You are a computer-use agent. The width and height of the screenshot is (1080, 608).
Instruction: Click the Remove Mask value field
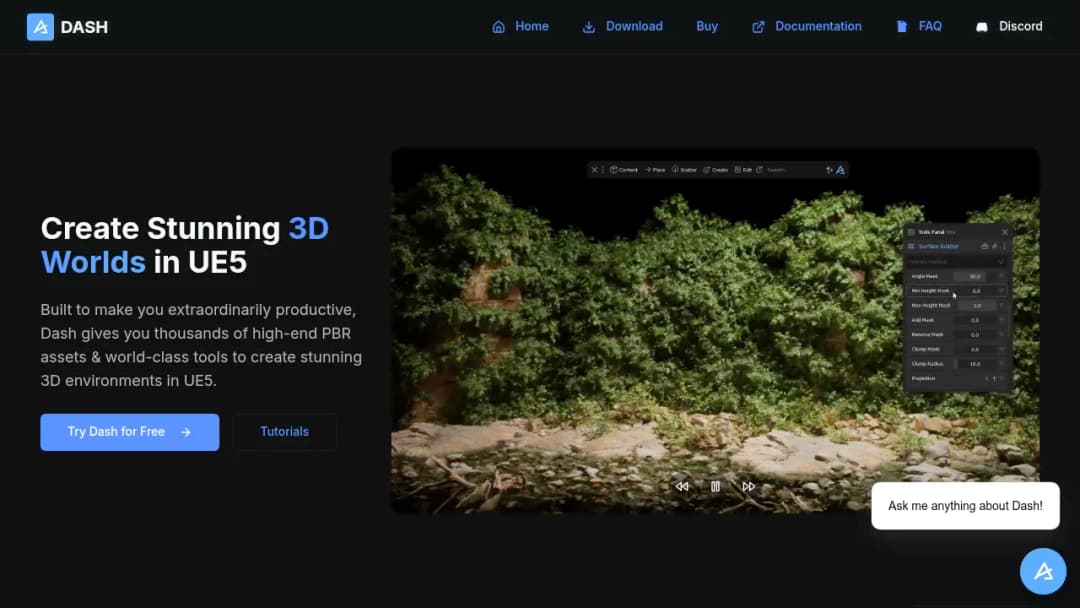point(975,335)
